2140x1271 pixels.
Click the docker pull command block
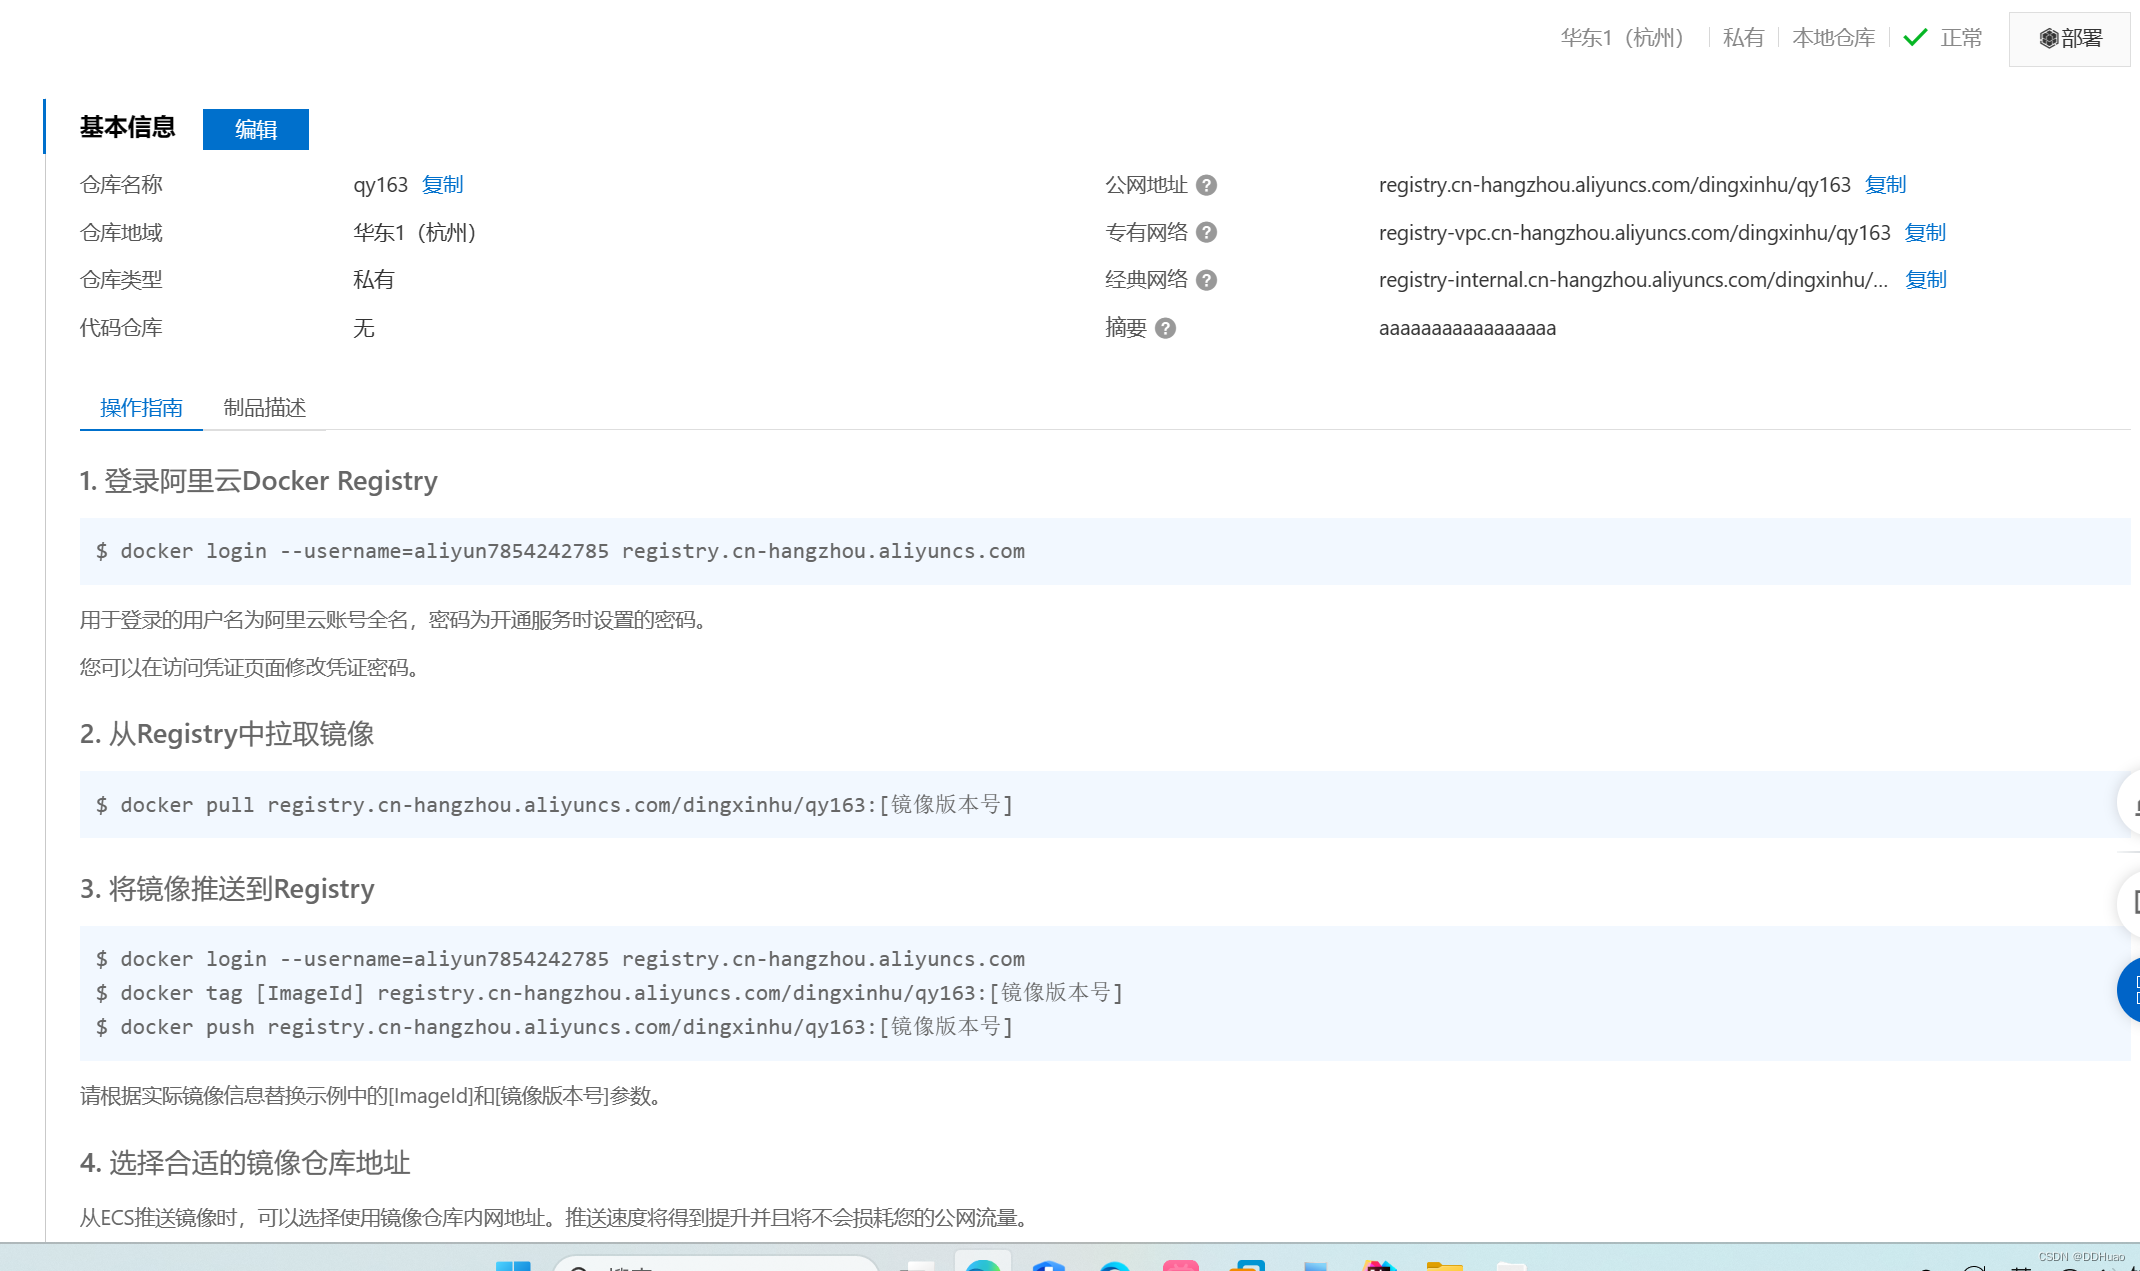click(x=555, y=805)
